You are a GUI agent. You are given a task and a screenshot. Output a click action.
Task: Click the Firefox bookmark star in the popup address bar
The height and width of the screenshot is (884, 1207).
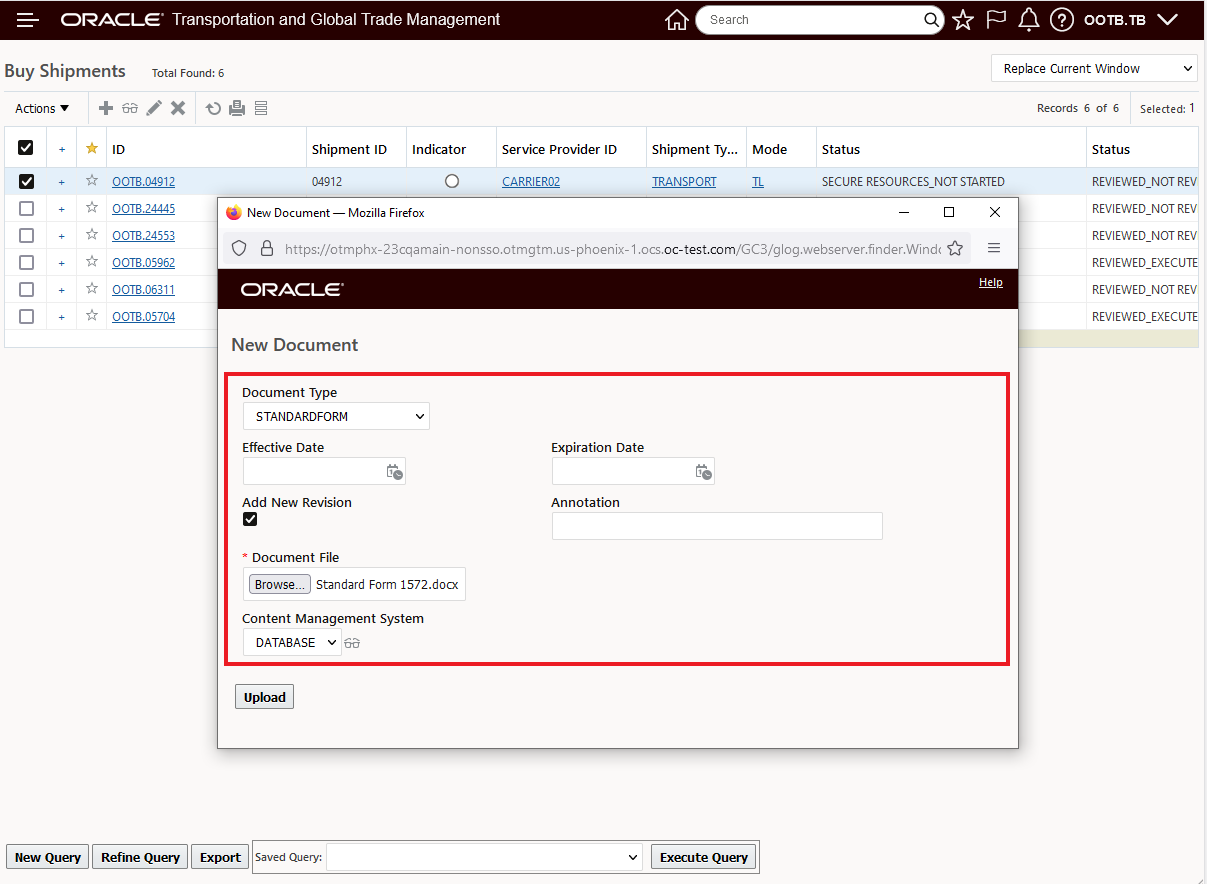coord(955,248)
